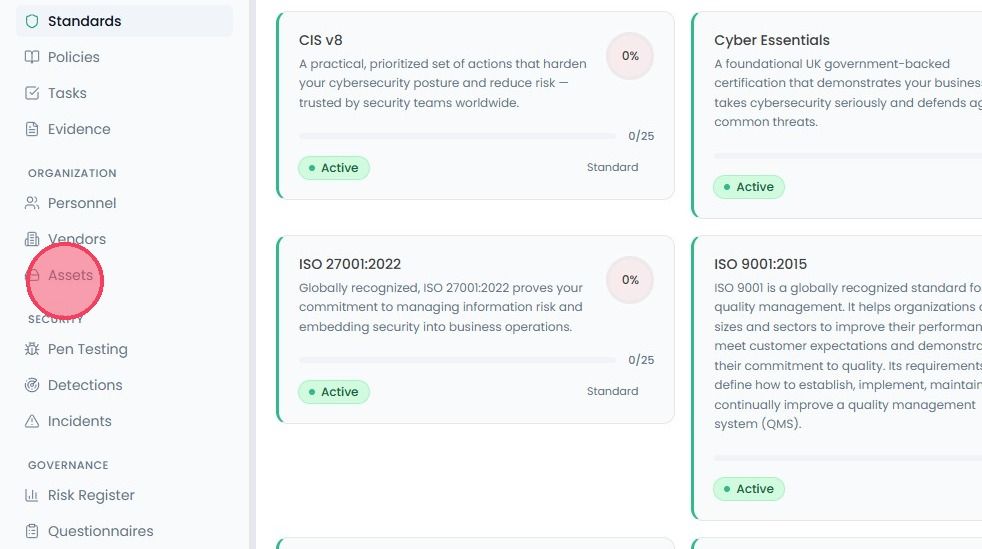Open the CIS v8 standard card
This screenshot has height=549, width=982.
click(475, 105)
